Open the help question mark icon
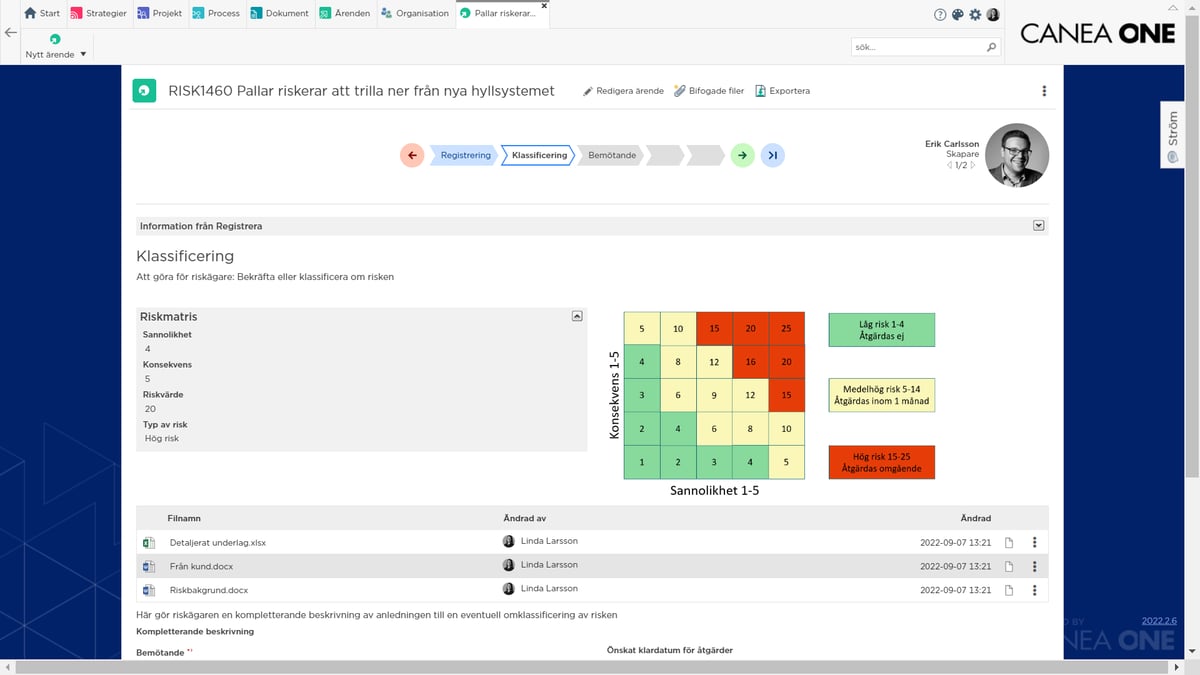This screenshot has height=675, width=1200. click(x=940, y=14)
